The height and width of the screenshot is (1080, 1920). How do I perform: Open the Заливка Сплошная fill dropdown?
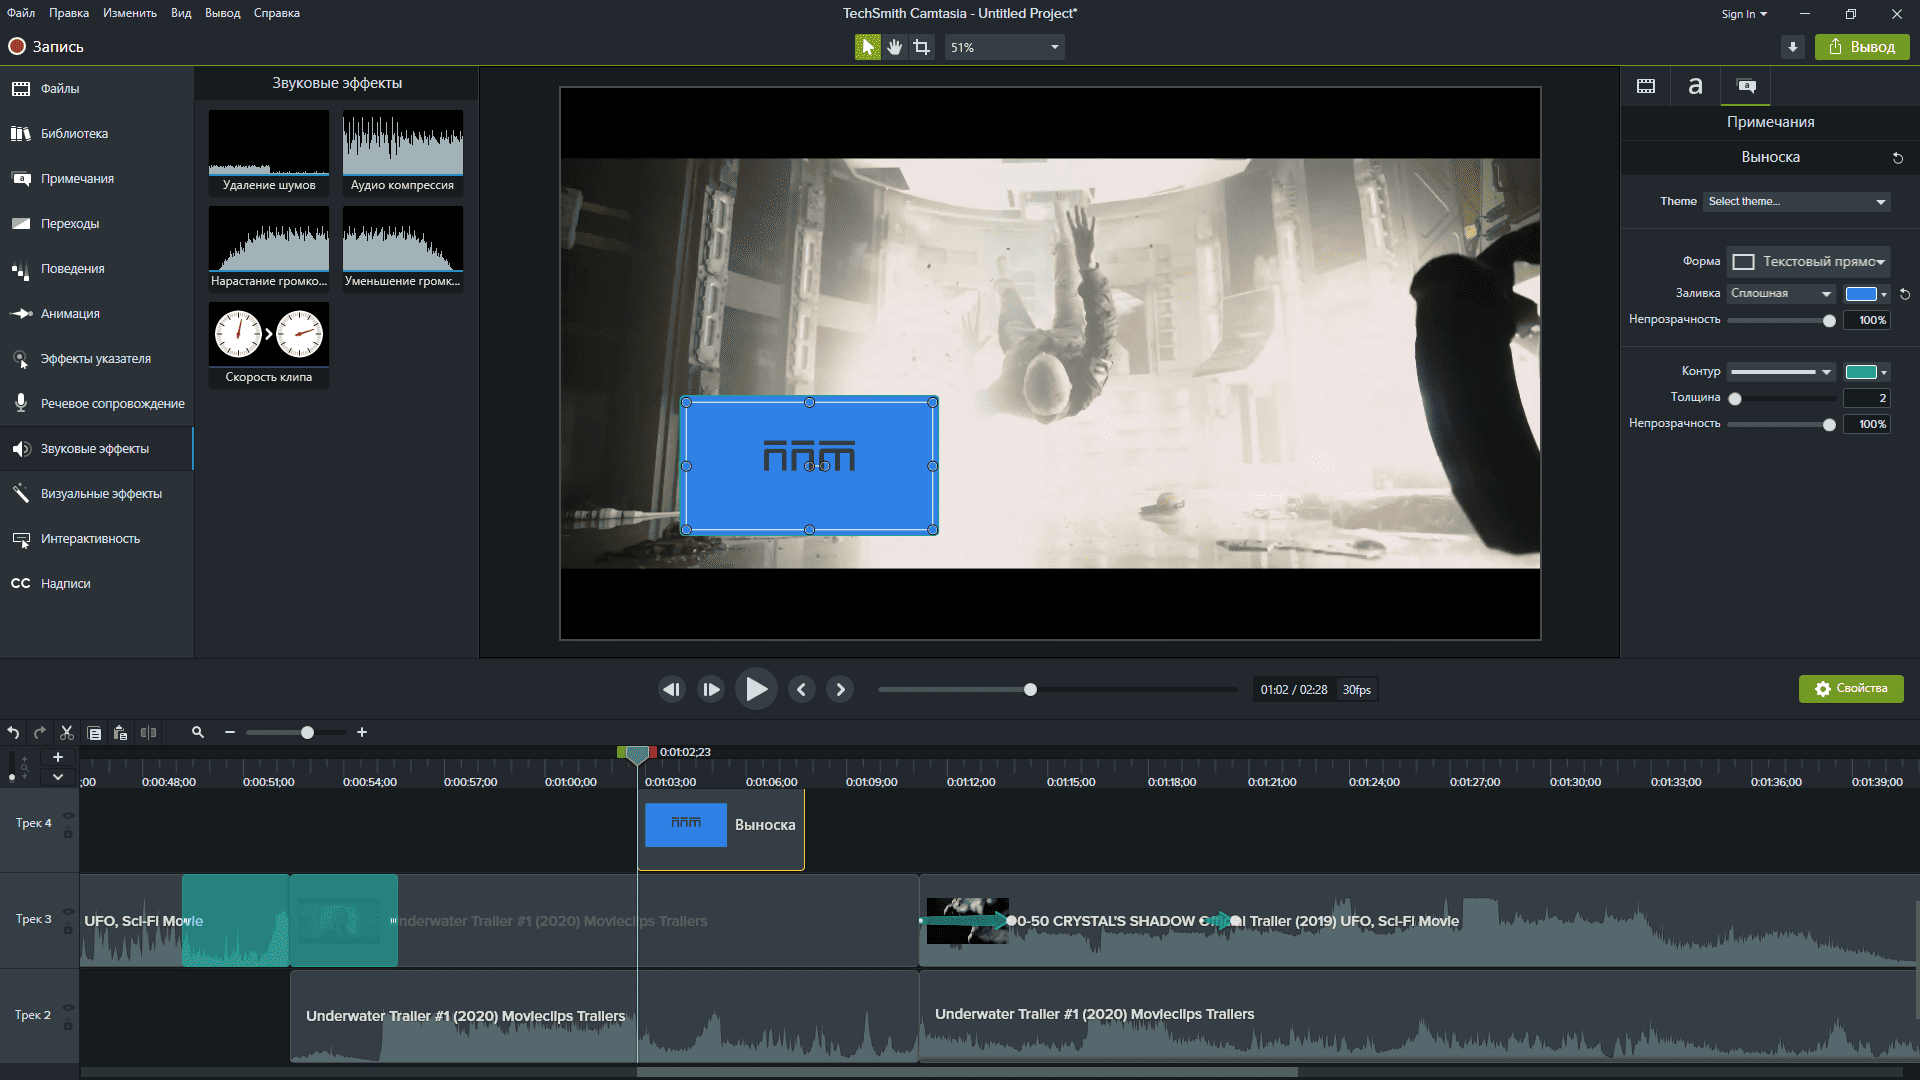pyautogui.click(x=1781, y=294)
